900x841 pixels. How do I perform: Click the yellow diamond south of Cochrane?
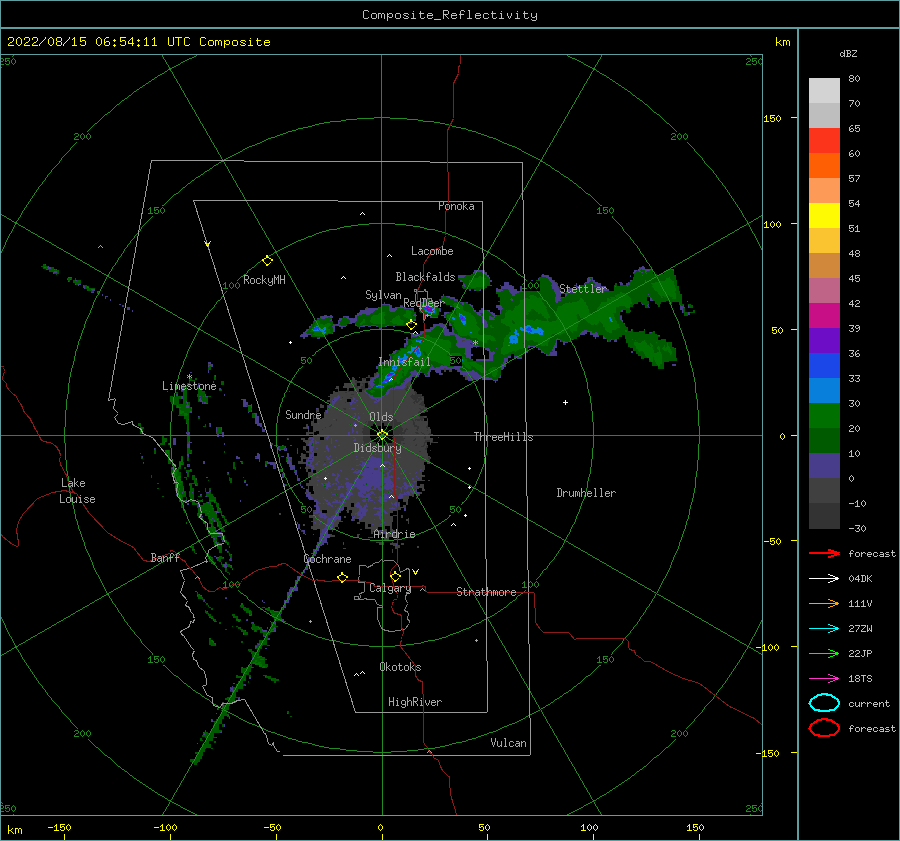point(342,578)
